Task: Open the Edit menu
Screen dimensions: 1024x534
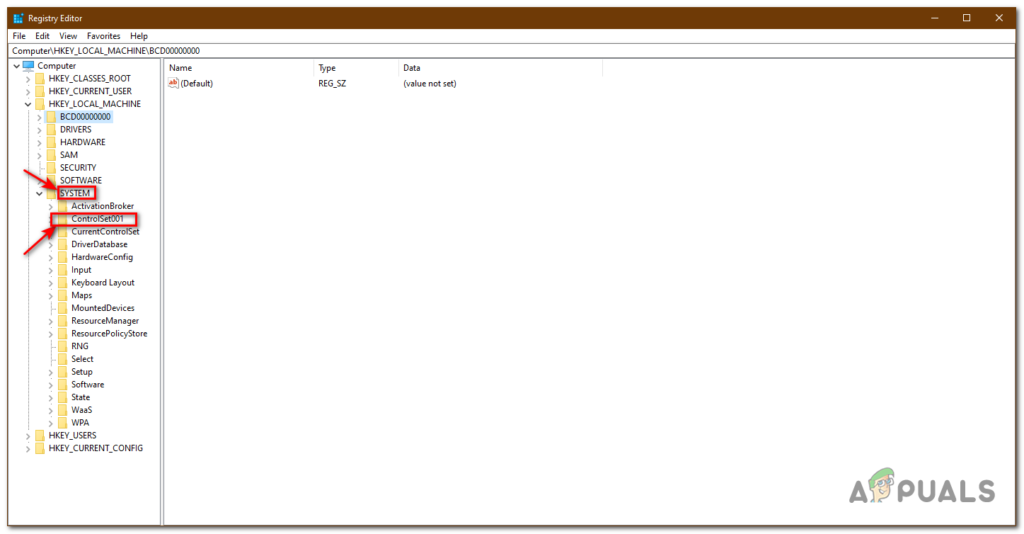Action: tap(42, 36)
